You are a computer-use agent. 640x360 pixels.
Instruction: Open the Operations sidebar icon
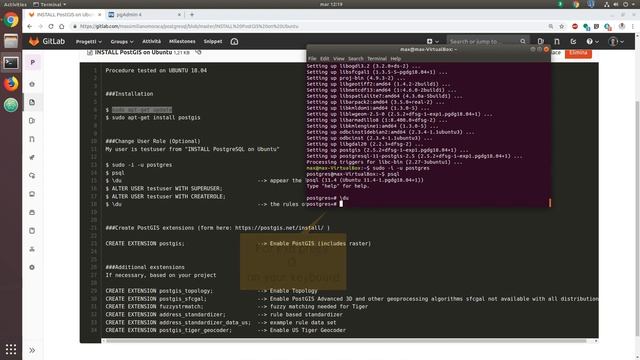[32, 176]
